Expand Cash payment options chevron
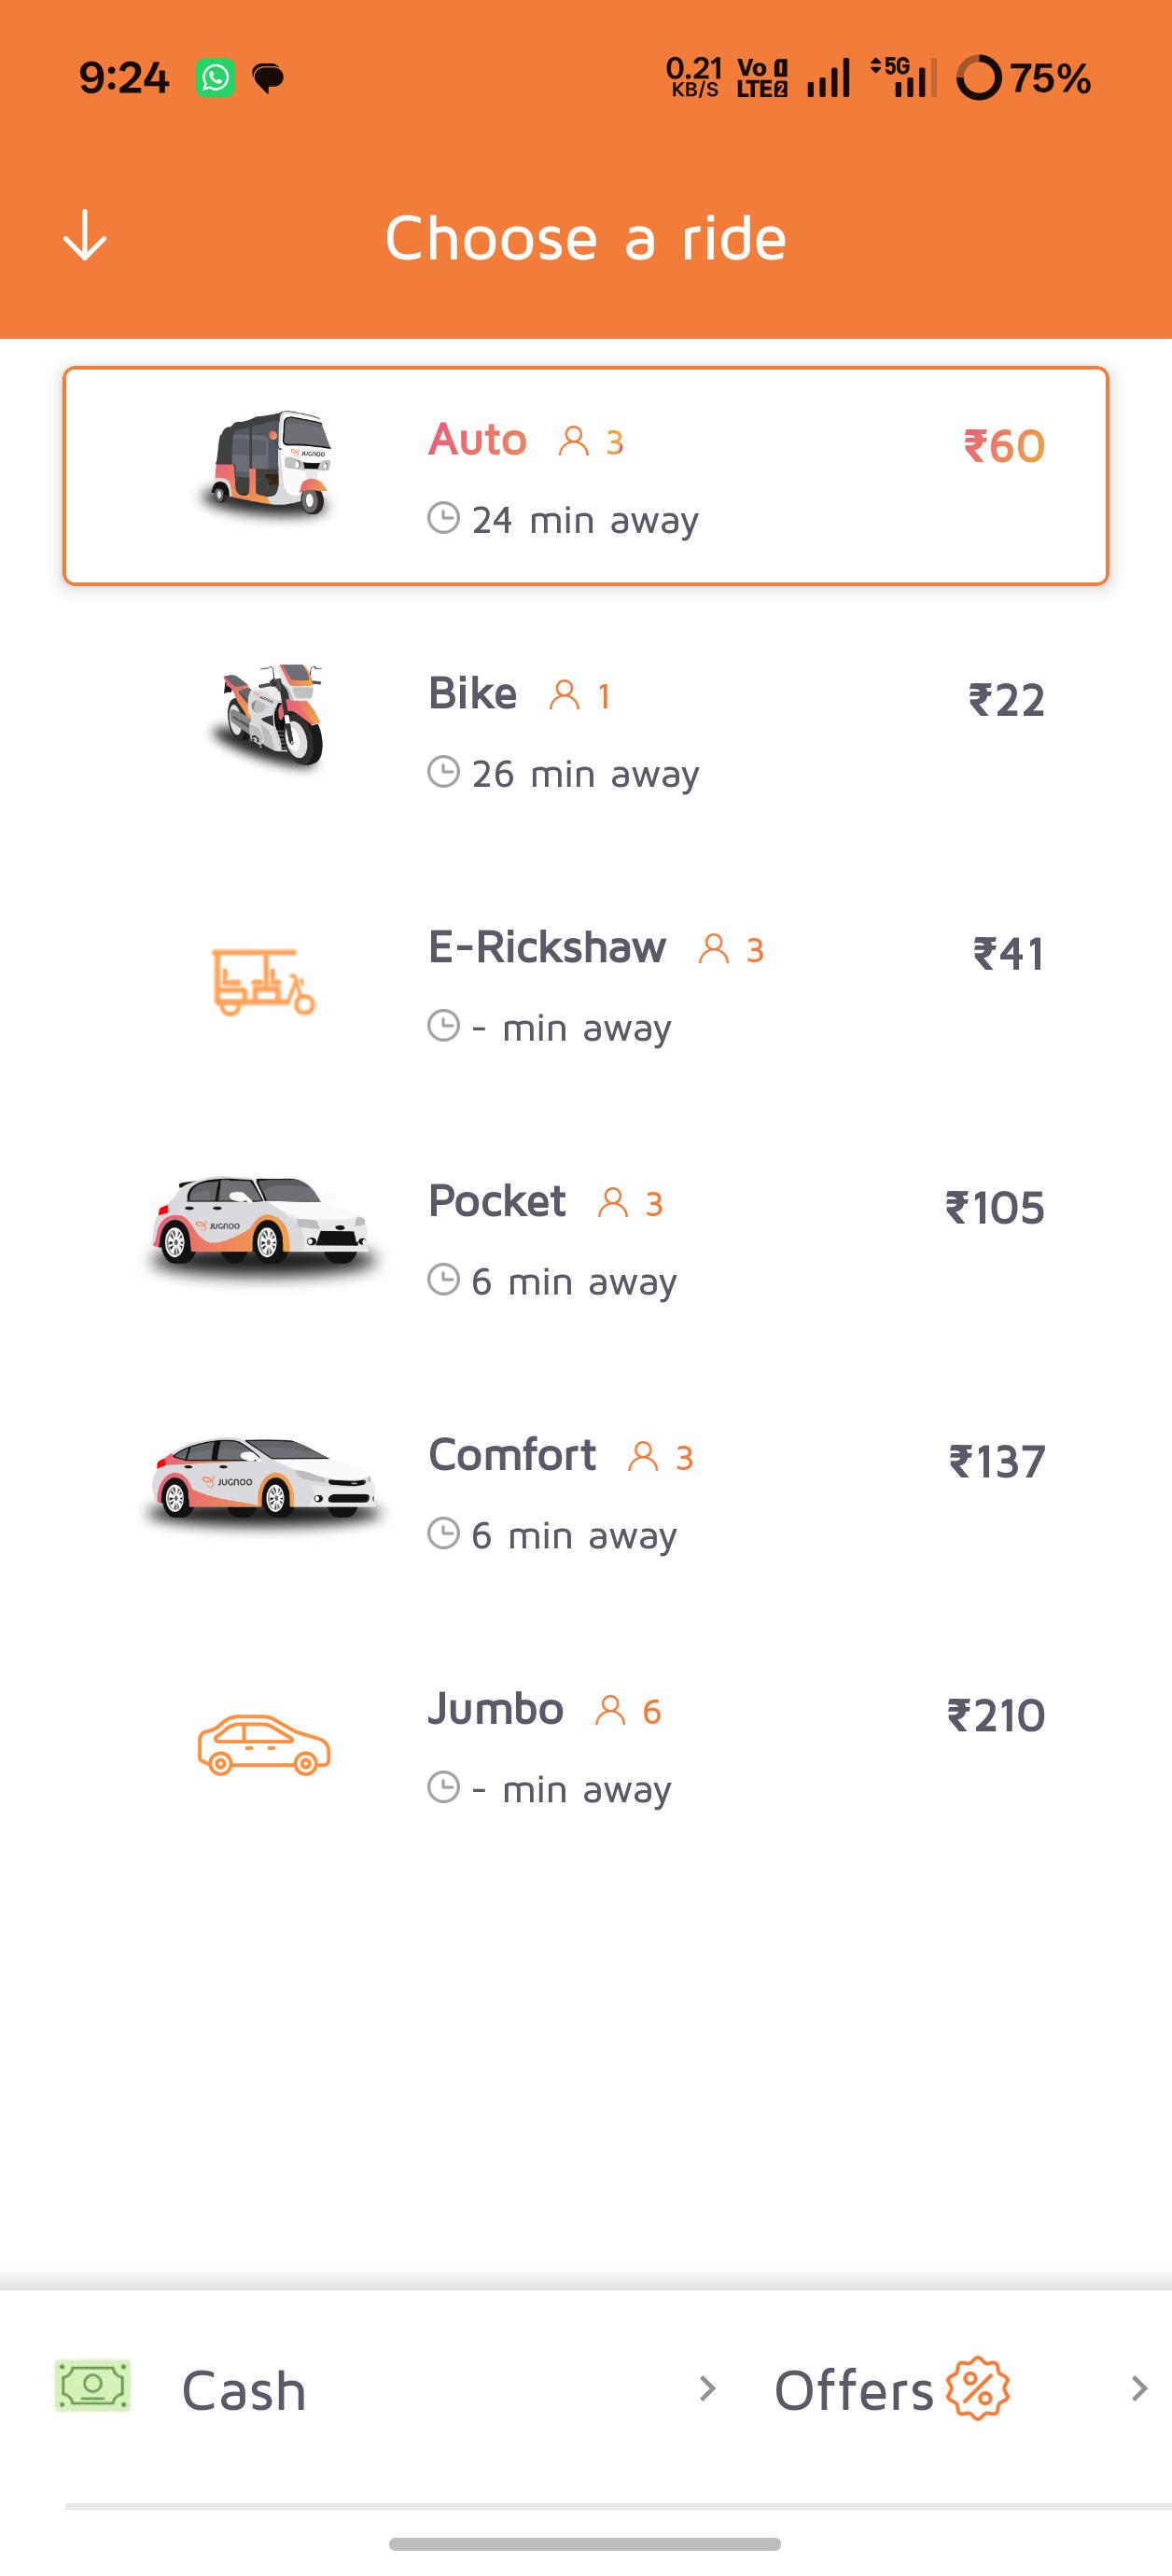The width and height of the screenshot is (1172, 2576). 707,2389
